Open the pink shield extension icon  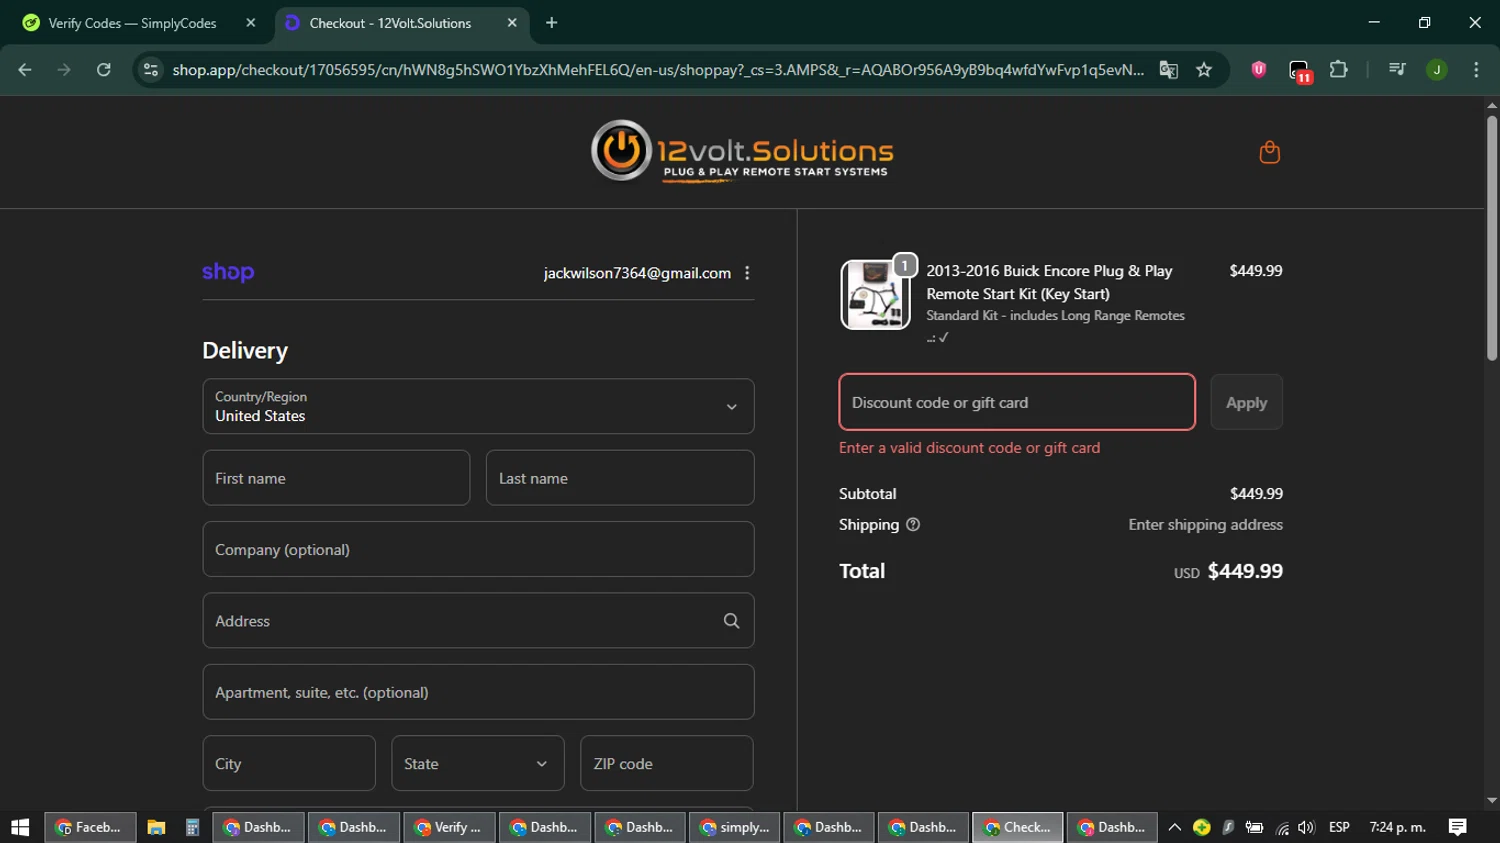pos(1259,69)
